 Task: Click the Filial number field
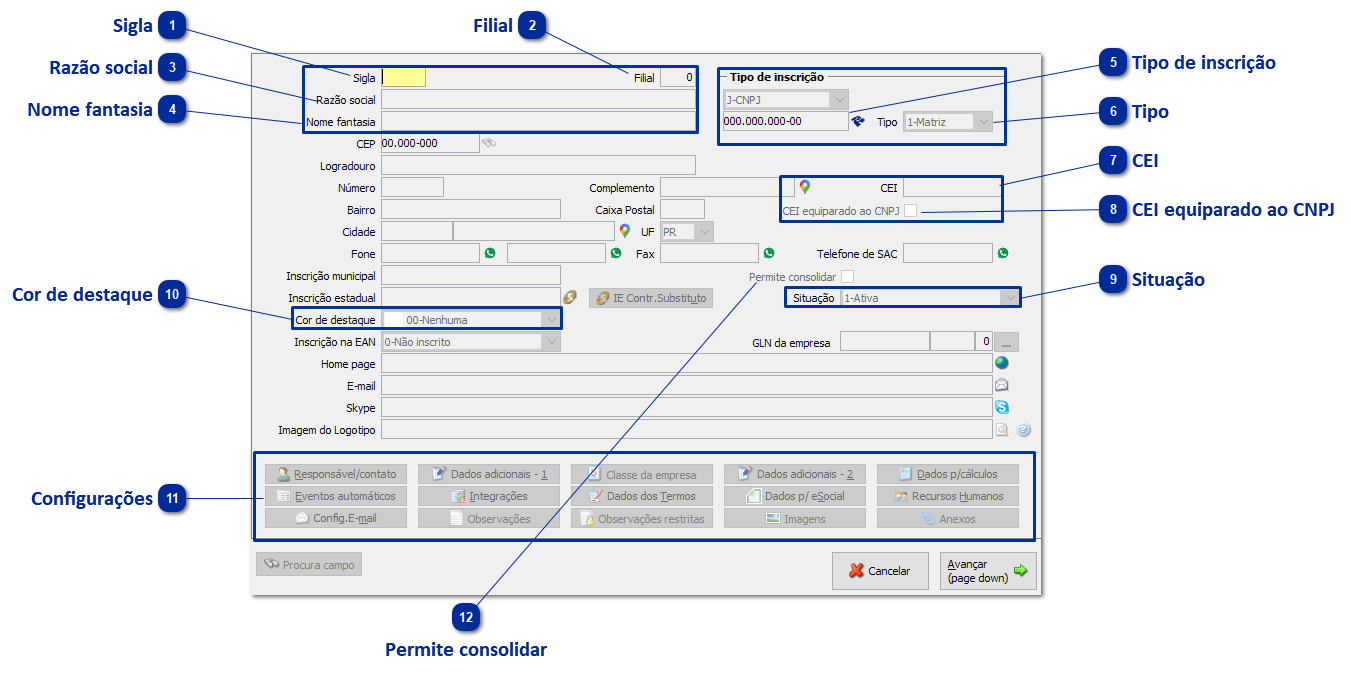pyautogui.click(x=678, y=77)
